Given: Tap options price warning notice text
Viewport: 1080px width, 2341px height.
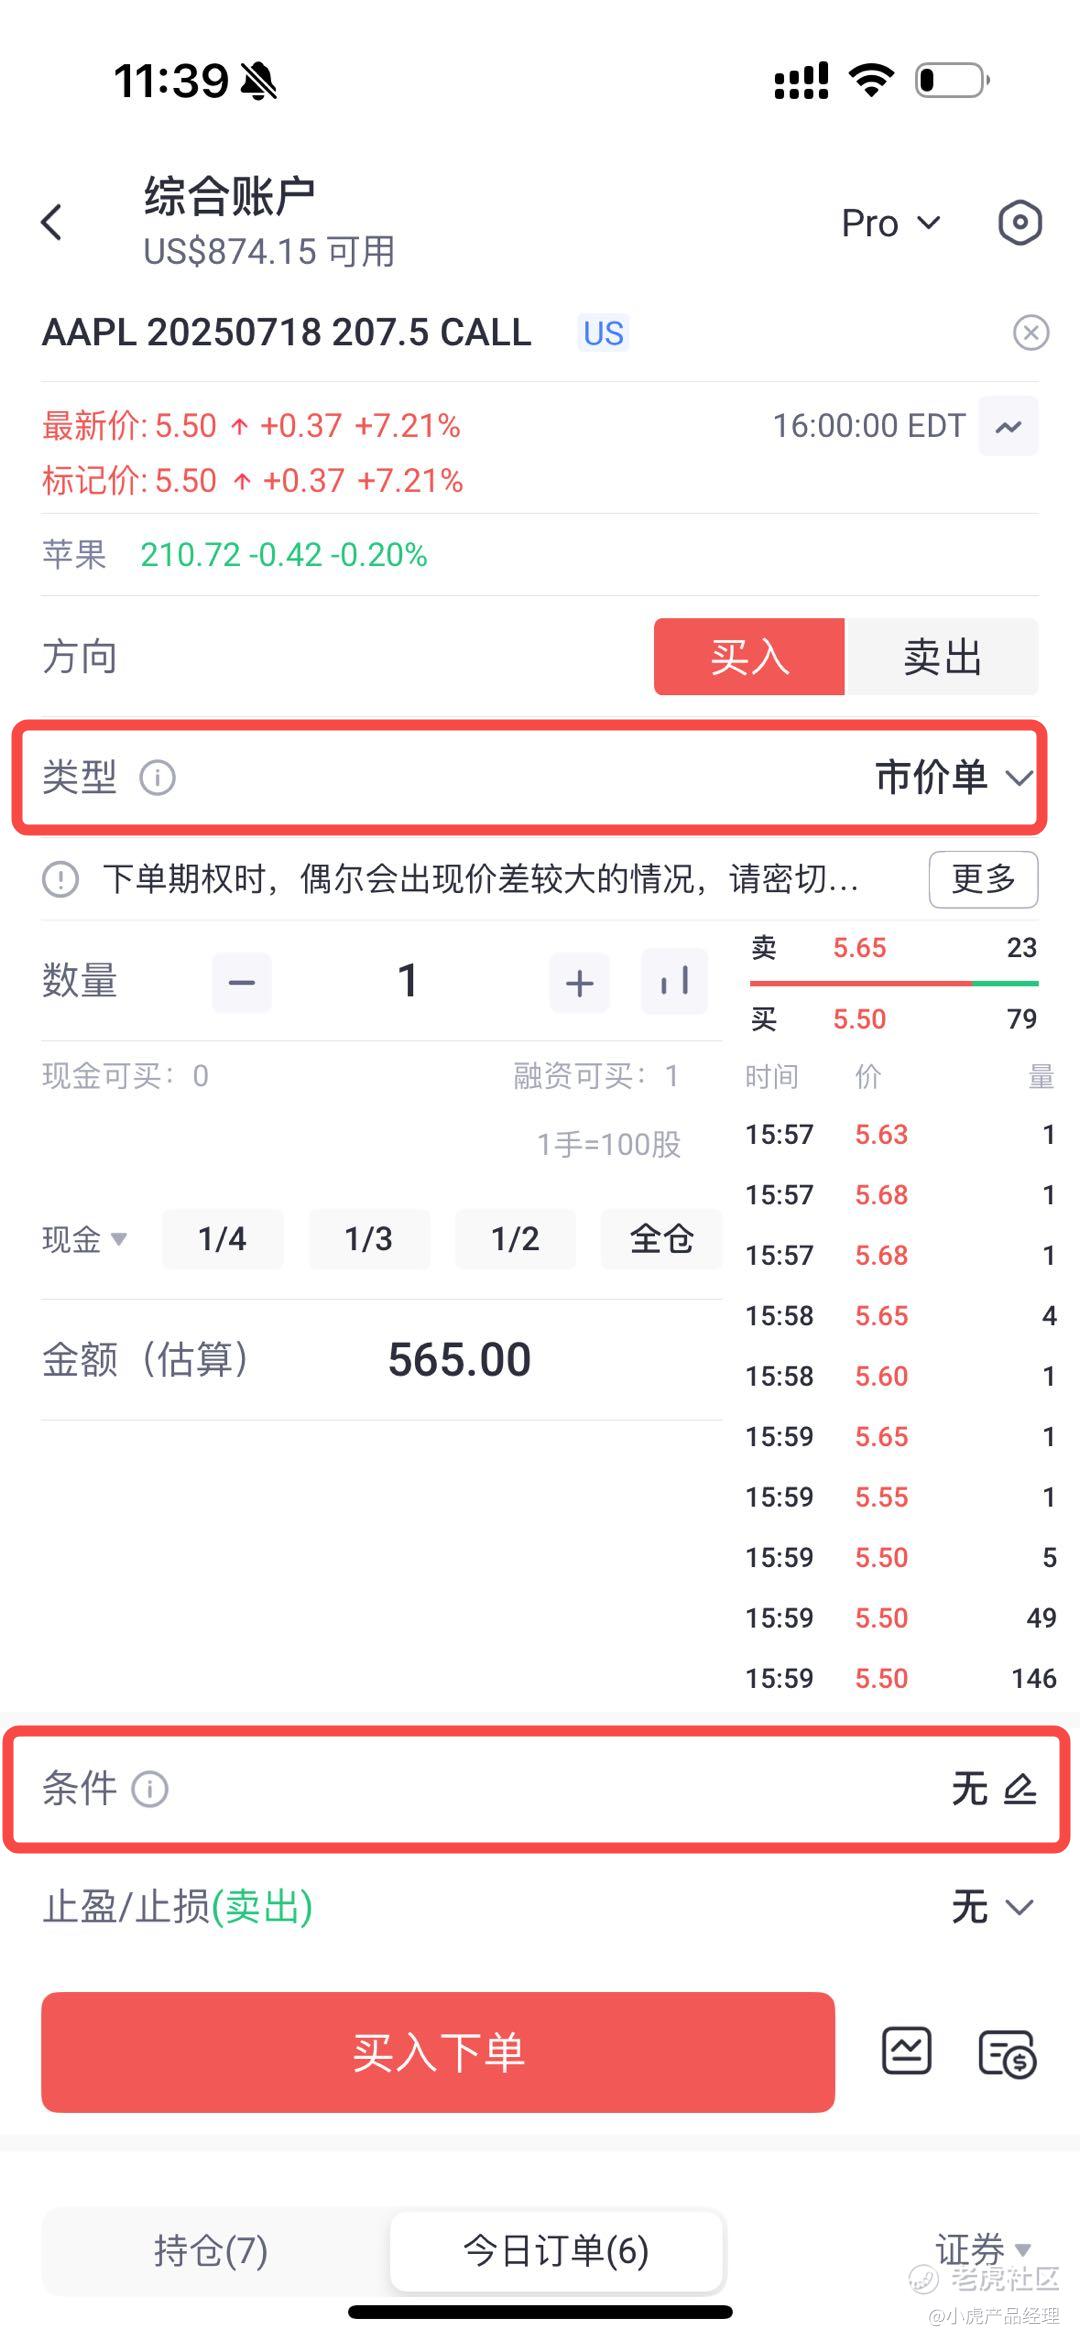Looking at the screenshot, I should (x=481, y=880).
